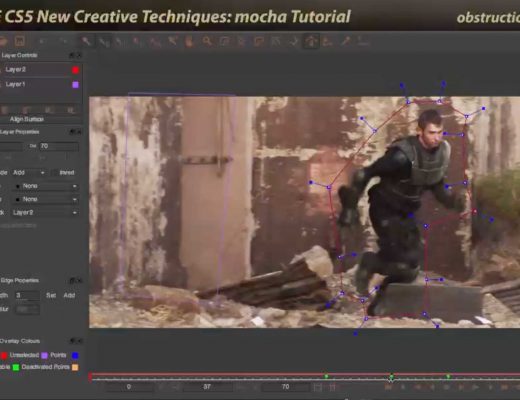Viewport: 520px width, 400px height.
Task: Click the second layer icon button above Align Surface
Action: click(x=26, y=110)
